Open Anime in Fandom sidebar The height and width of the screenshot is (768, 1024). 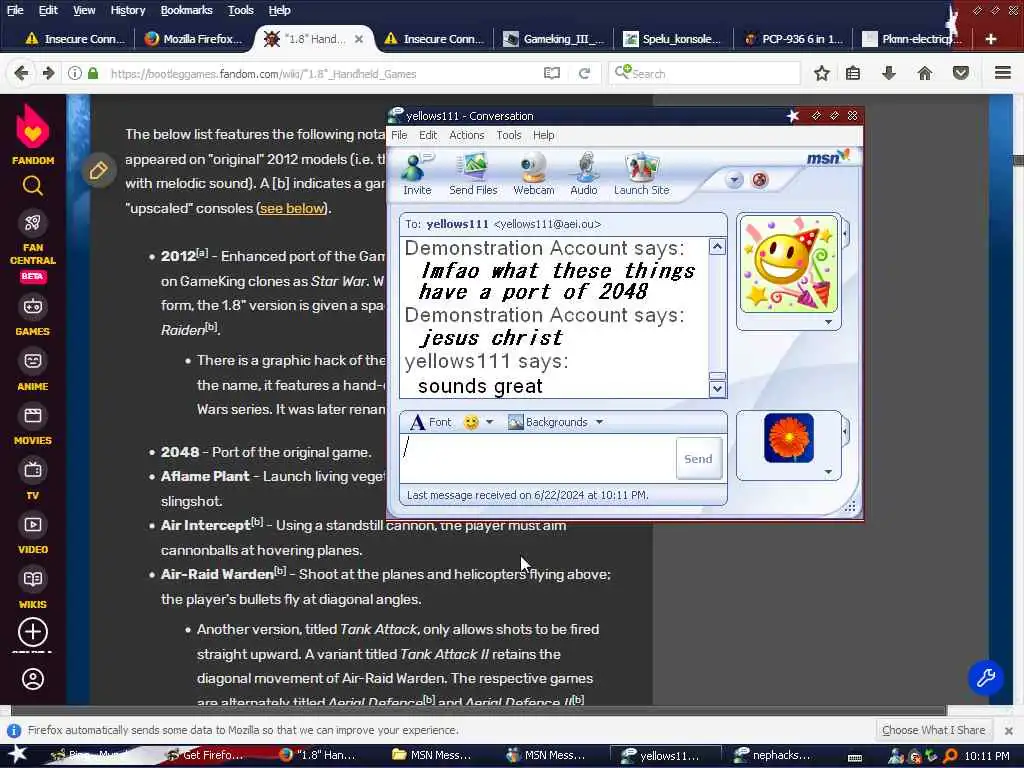33,370
